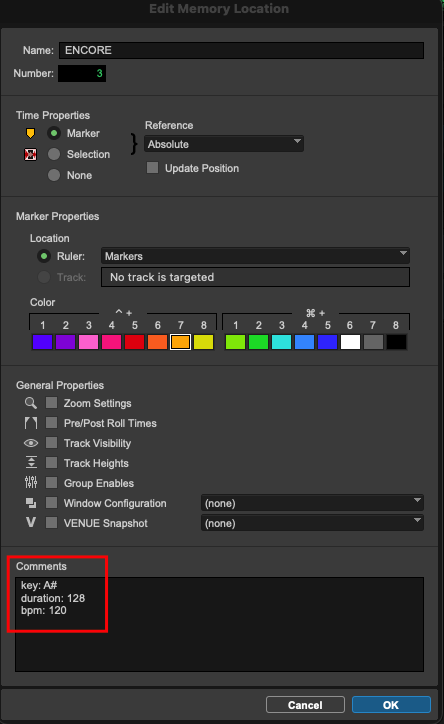The width and height of the screenshot is (444, 724).
Task: Open the Reference Absolute dropdown
Action: [x=224, y=144]
